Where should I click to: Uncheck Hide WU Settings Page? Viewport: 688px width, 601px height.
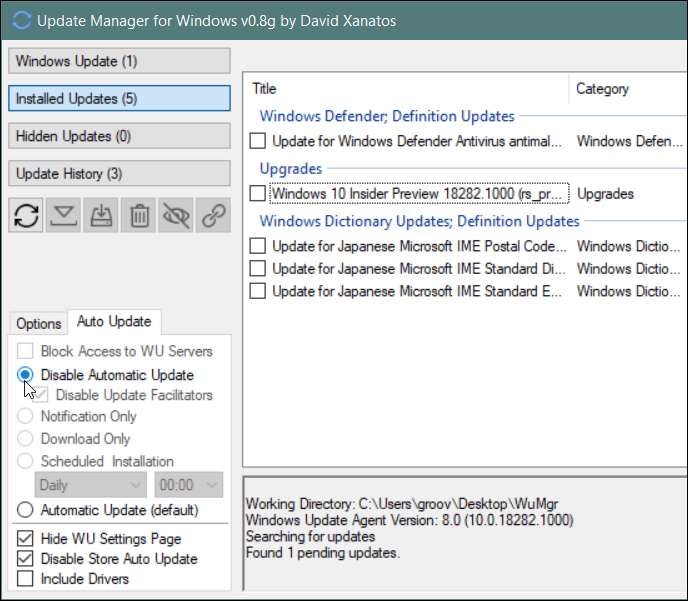[x=25, y=538]
